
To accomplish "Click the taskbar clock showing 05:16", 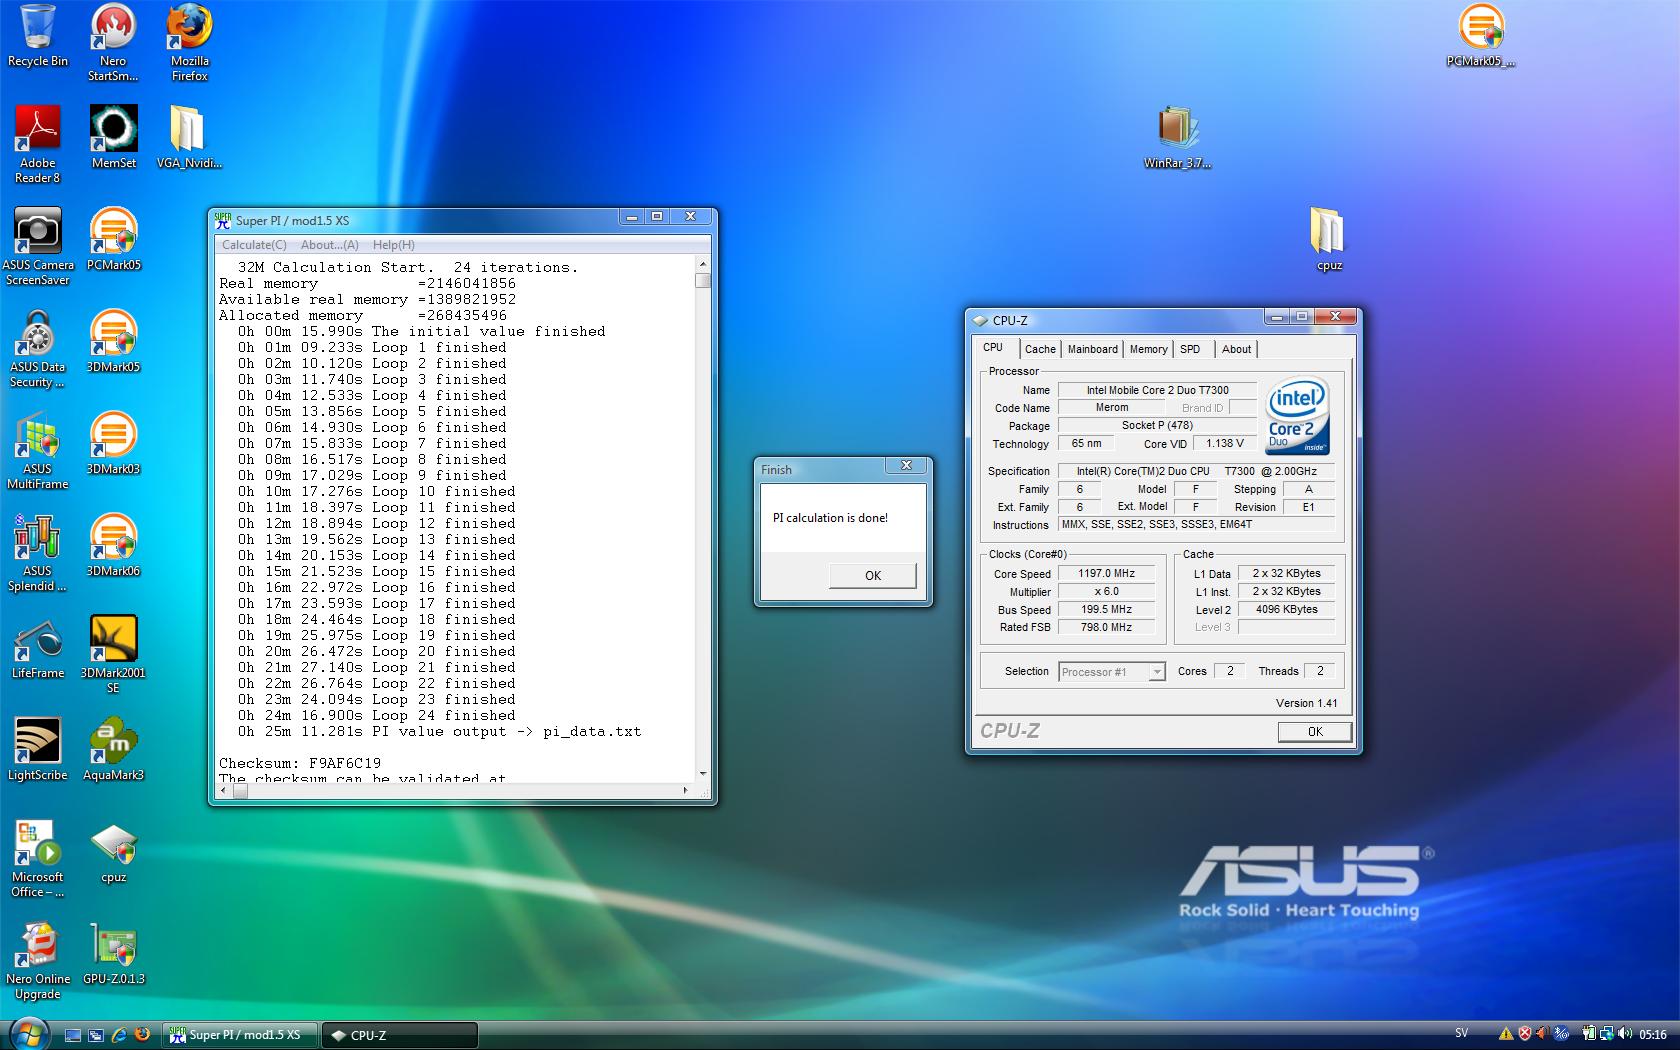I will pyautogui.click(x=1652, y=1035).
